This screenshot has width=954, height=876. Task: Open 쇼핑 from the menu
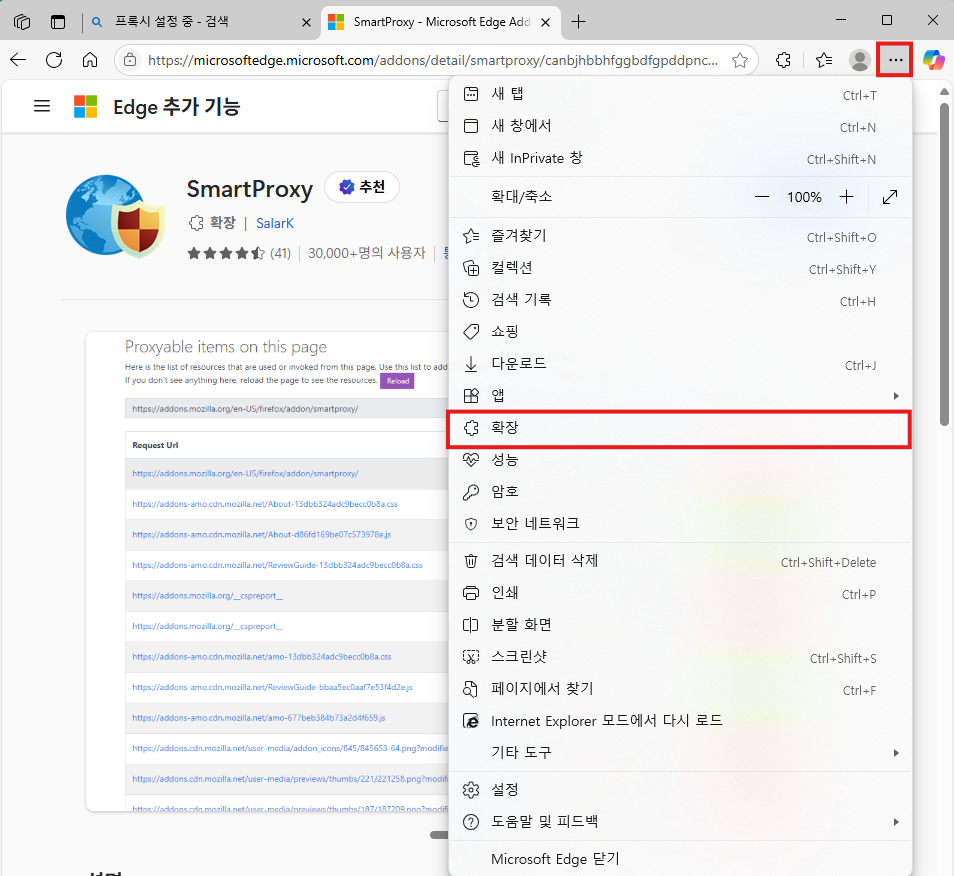click(x=680, y=332)
